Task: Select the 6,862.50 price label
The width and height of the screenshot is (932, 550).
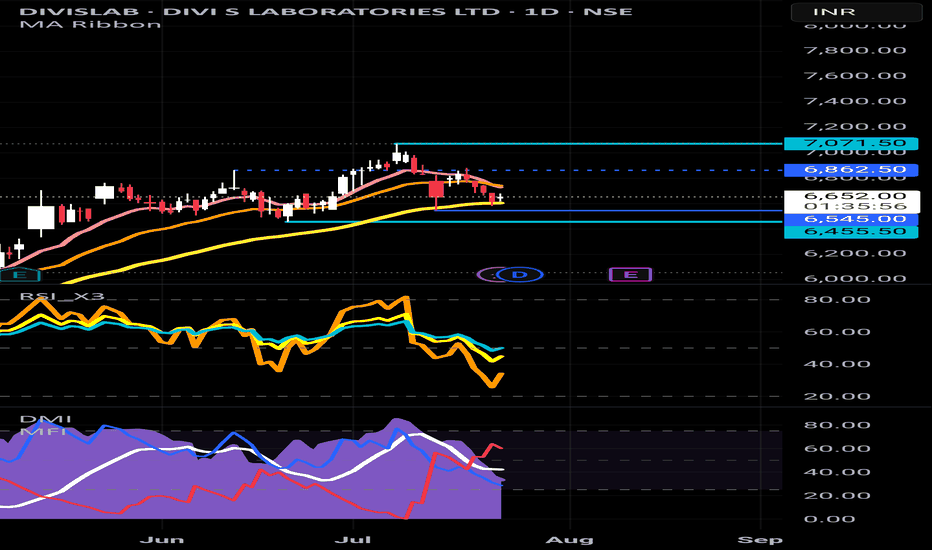Action: (x=851, y=170)
